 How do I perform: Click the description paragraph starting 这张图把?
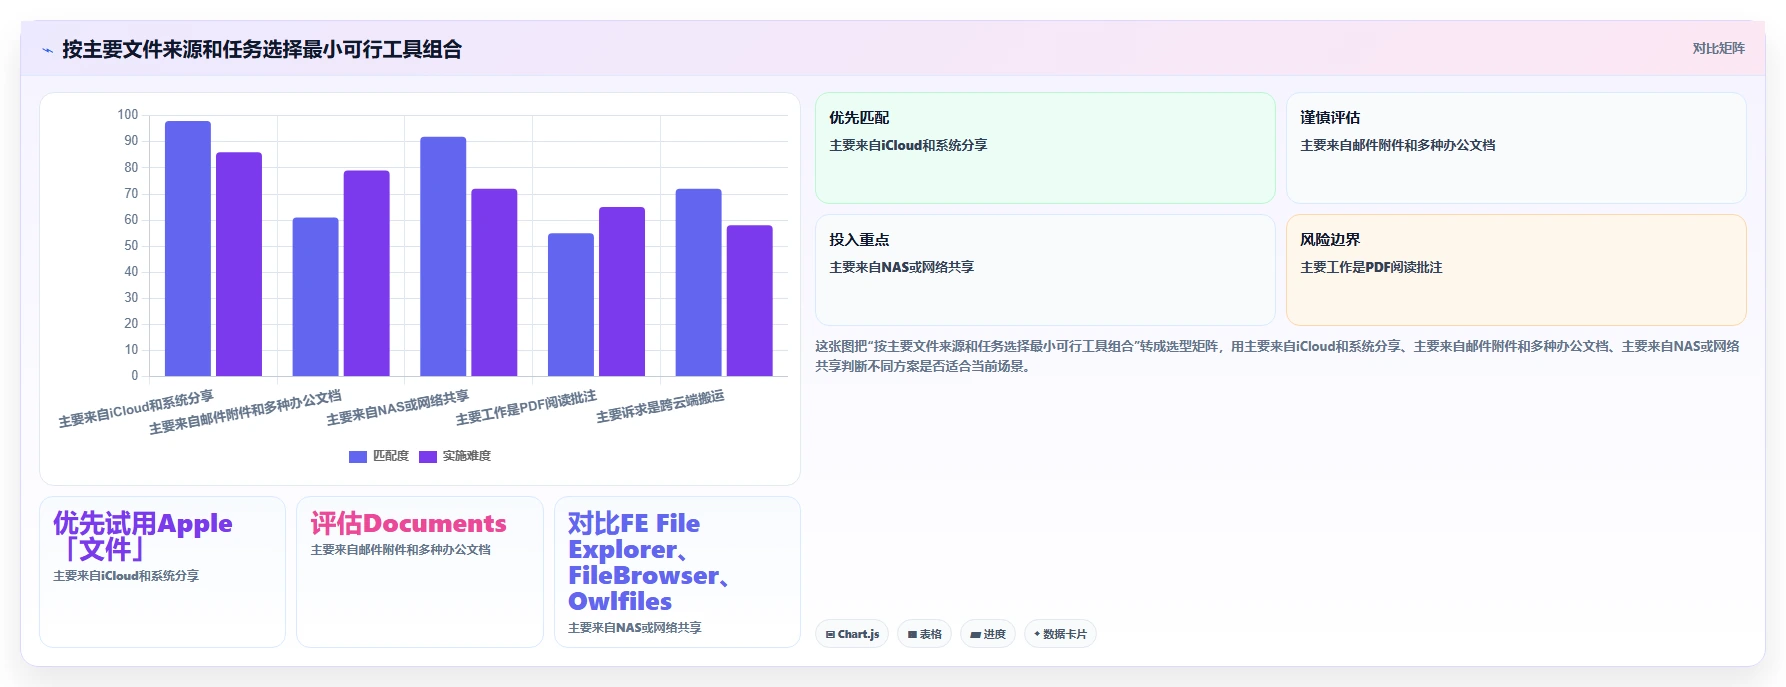[x=1277, y=356]
